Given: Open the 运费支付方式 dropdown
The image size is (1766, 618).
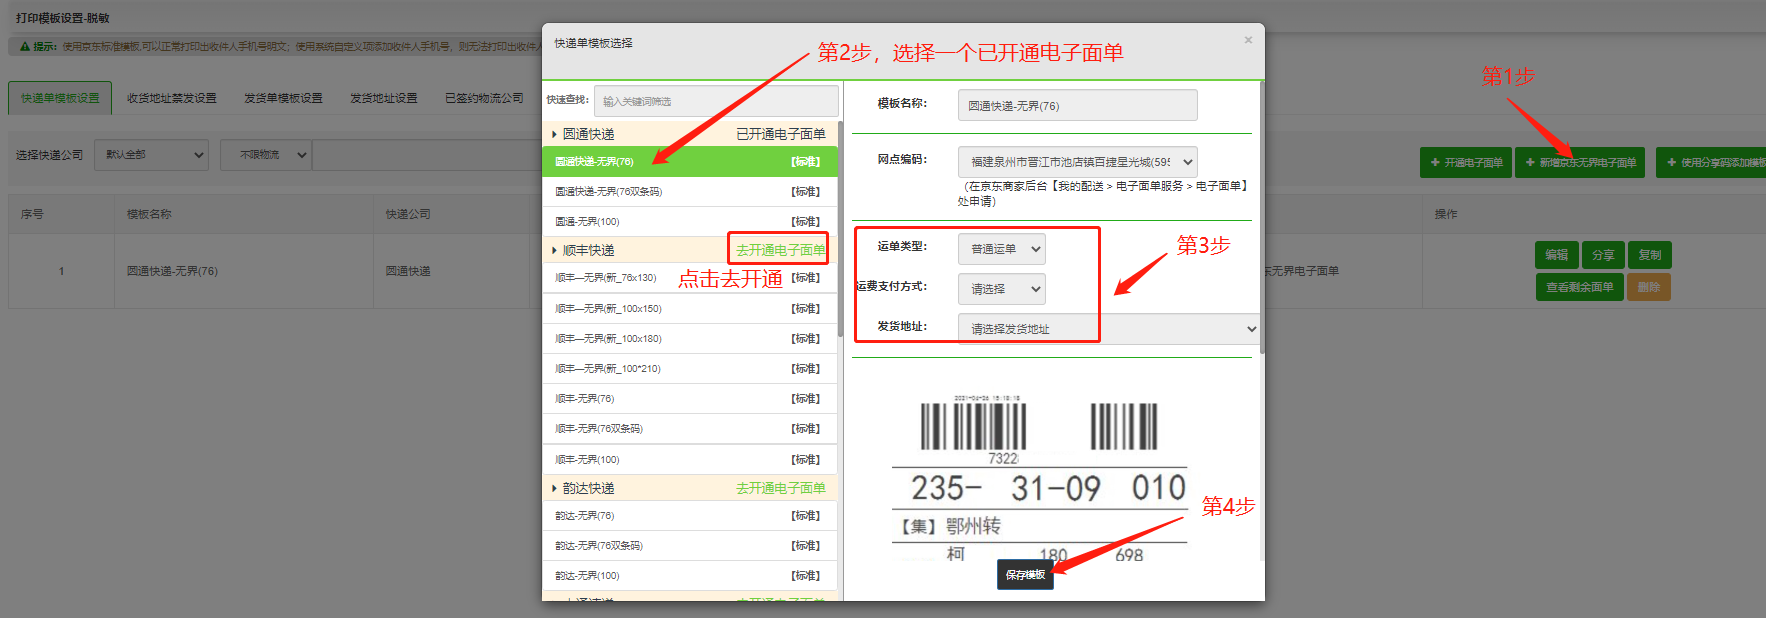Looking at the screenshot, I should 1035,289.
